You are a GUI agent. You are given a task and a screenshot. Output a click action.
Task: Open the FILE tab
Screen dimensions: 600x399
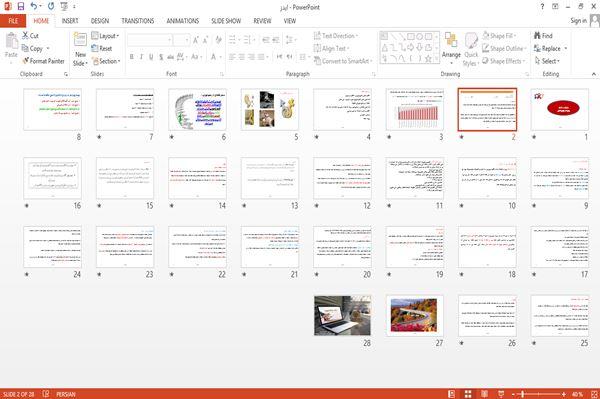[x=13, y=21]
